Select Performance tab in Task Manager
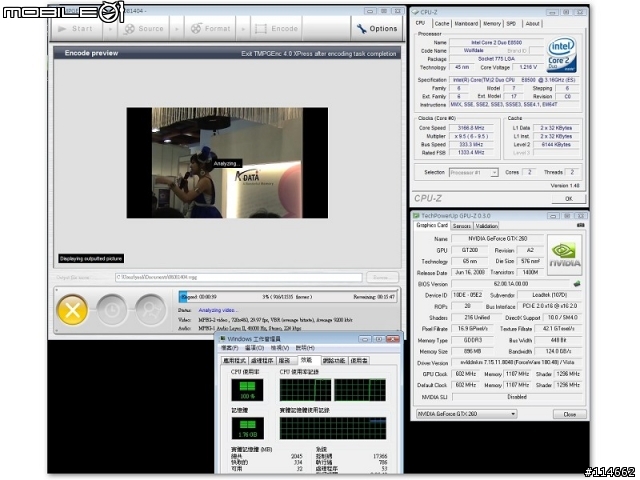This screenshot has width=640, height=480. point(307,360)
